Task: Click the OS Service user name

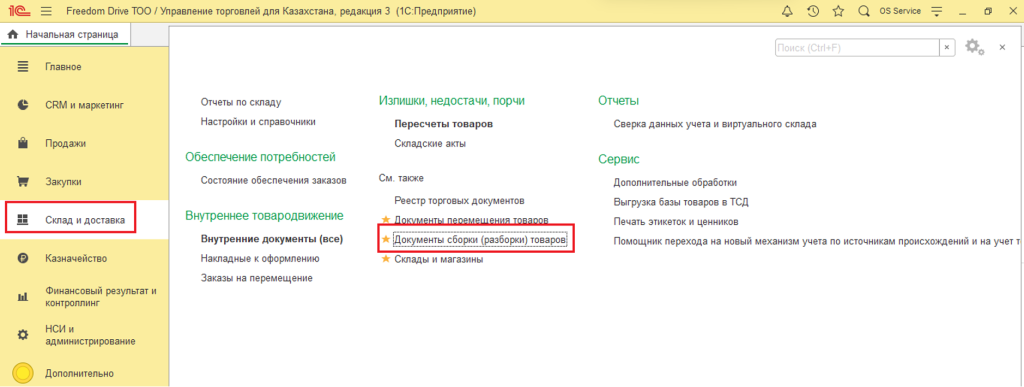Action: pyautogui.click(x=900, y=11)
